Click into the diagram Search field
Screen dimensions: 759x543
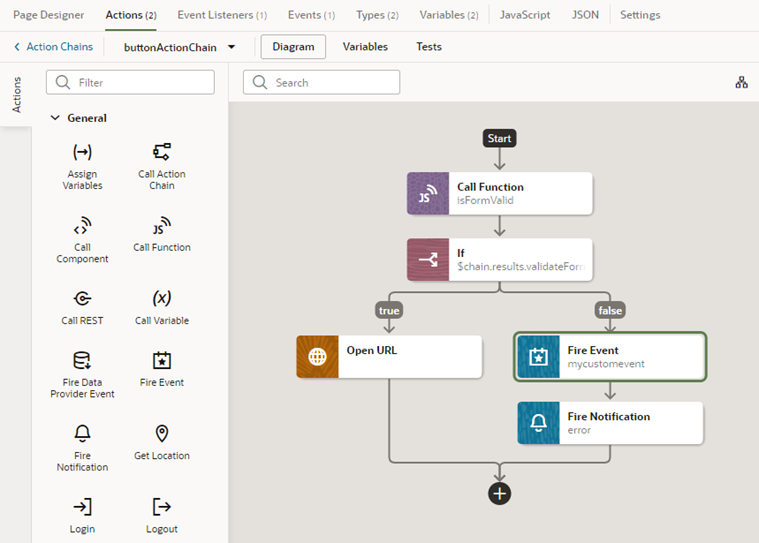(x=321, y=82)
